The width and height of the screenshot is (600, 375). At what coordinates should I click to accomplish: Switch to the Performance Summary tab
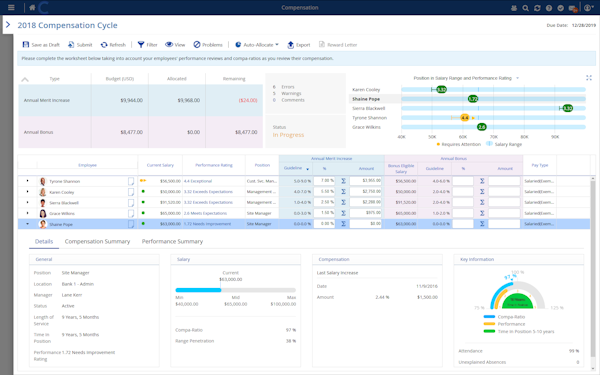172,241
